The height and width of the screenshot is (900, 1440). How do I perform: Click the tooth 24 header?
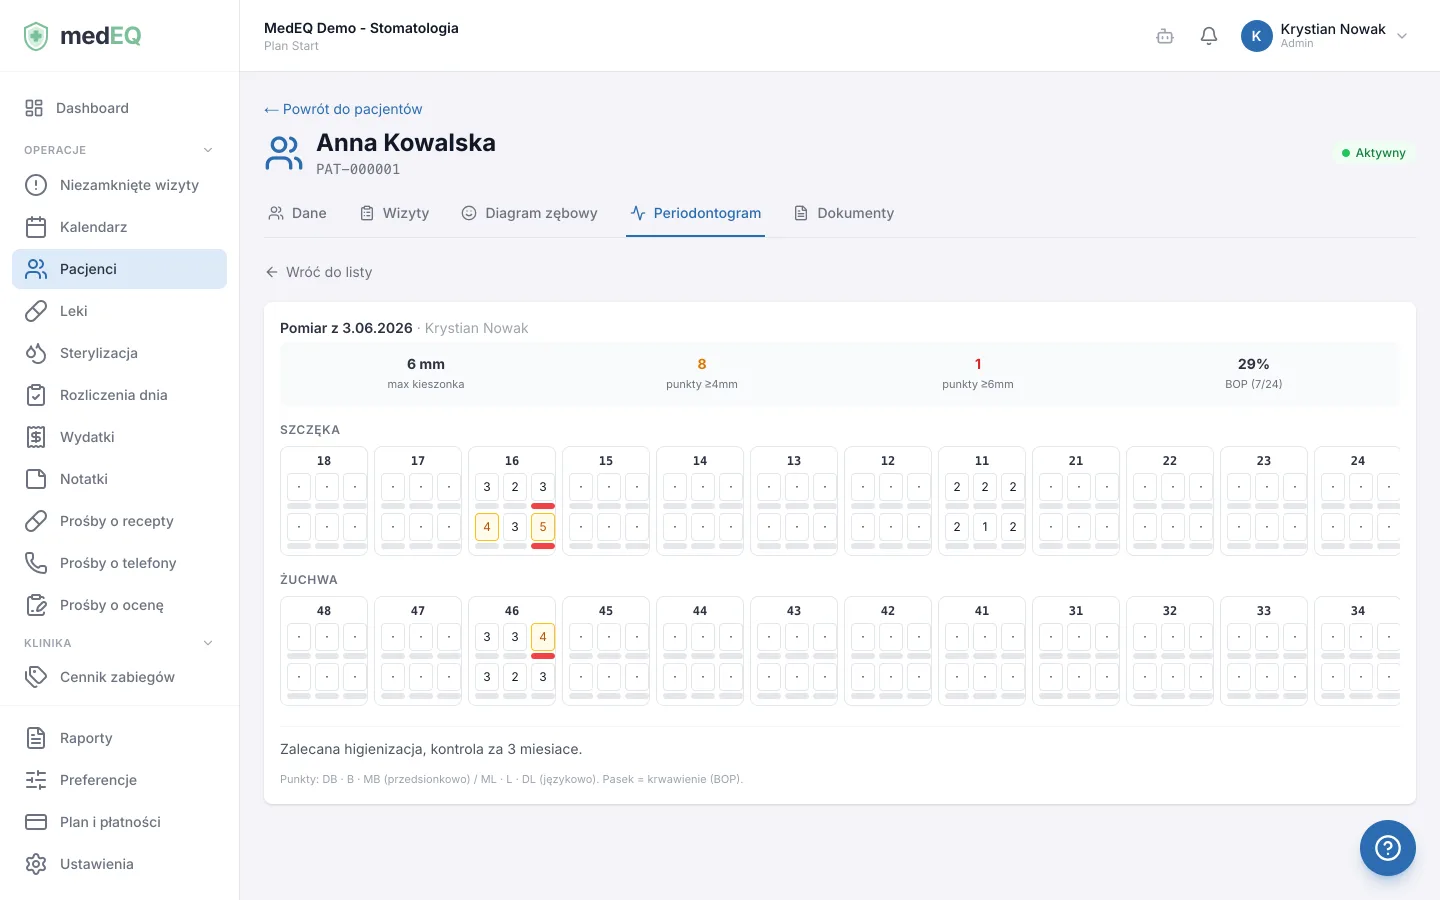tap(1358, 461)
